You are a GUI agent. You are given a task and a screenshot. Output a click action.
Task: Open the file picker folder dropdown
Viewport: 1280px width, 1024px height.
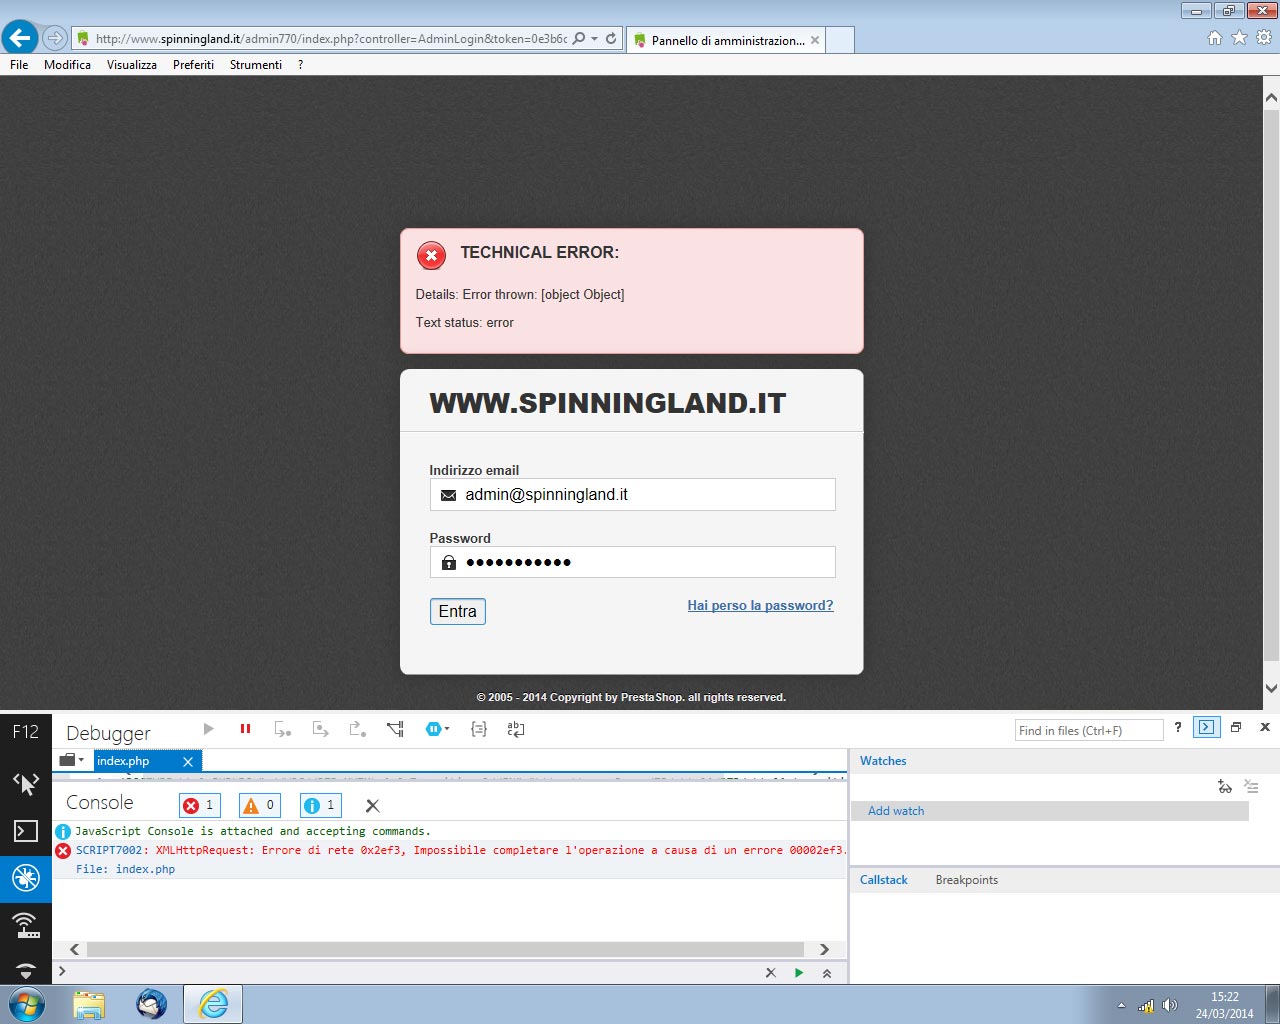[x=72, y=760]
